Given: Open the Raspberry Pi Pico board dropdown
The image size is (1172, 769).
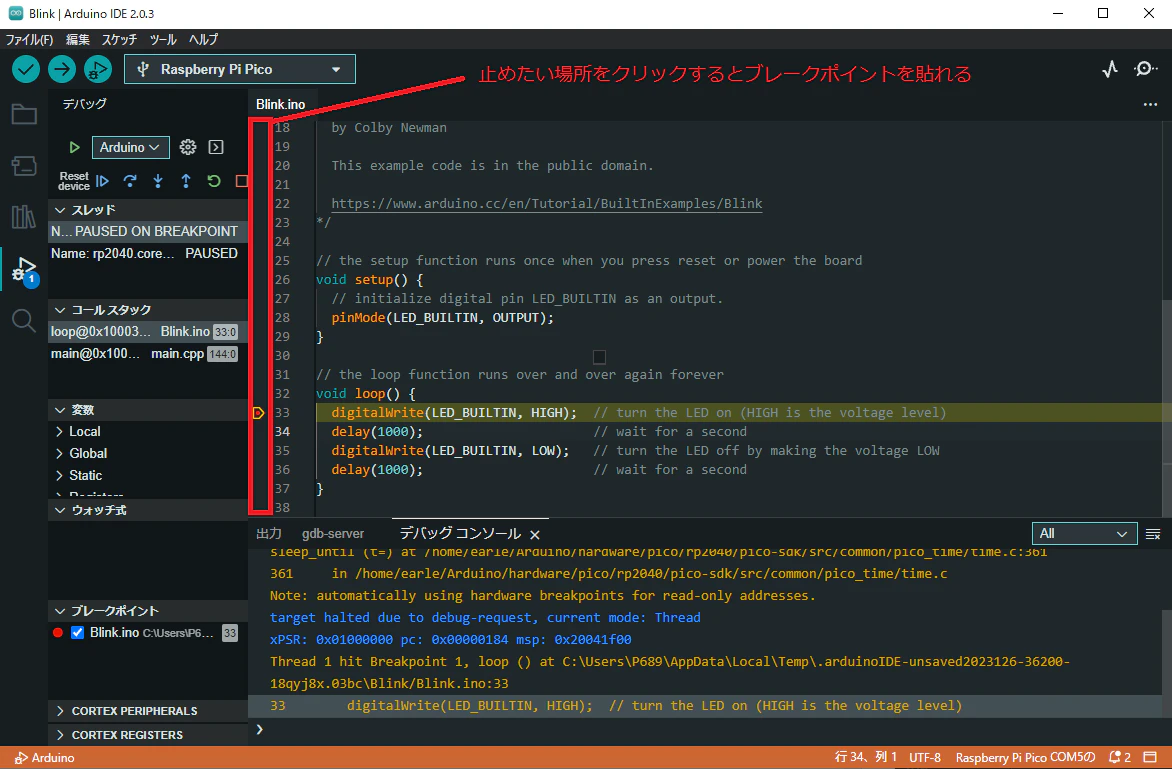Looking at the screenshot, I should pos(240,69).
